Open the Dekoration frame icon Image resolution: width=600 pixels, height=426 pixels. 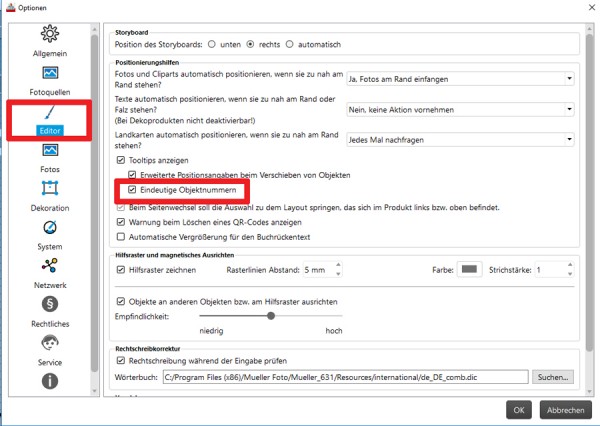(50, 188)
